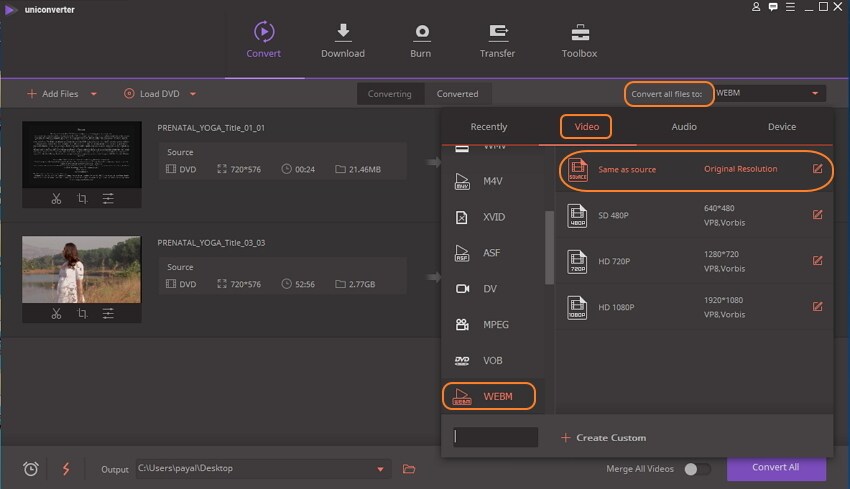Click the PRENATAL_YOGA_Title_03_03 file name

click(x=211, y=243)
